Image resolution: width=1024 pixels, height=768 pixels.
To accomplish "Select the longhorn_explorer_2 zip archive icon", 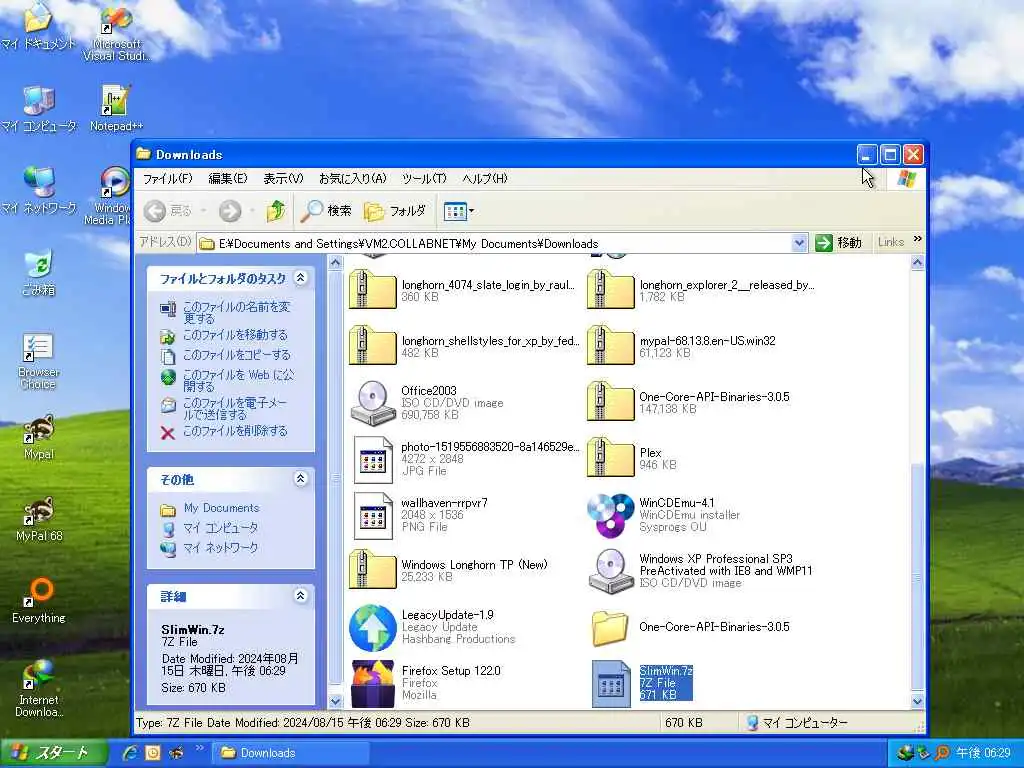I will point(610,291).
